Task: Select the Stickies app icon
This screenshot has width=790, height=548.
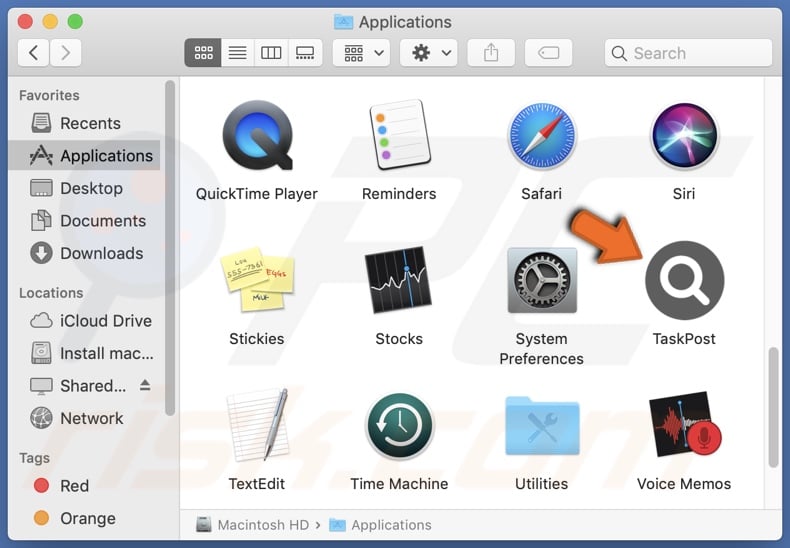Action: [x=257, y=280]
